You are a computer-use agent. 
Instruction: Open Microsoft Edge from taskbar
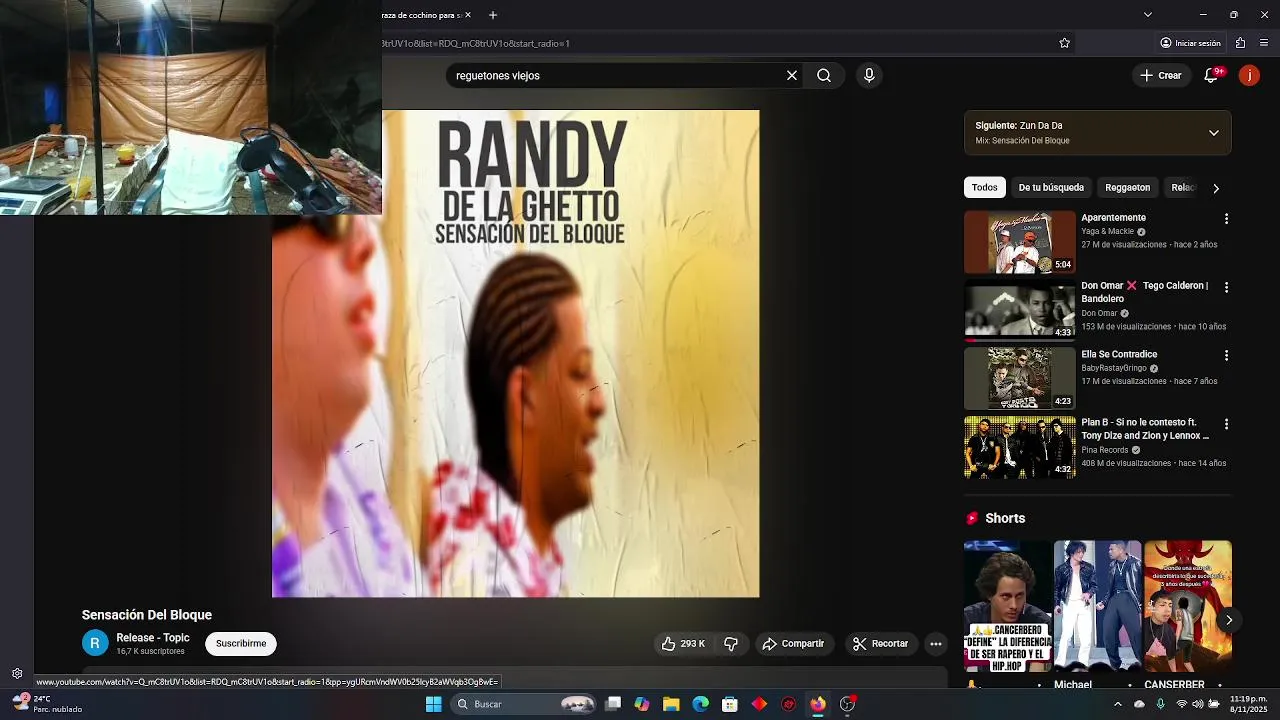tap(701, 704)
